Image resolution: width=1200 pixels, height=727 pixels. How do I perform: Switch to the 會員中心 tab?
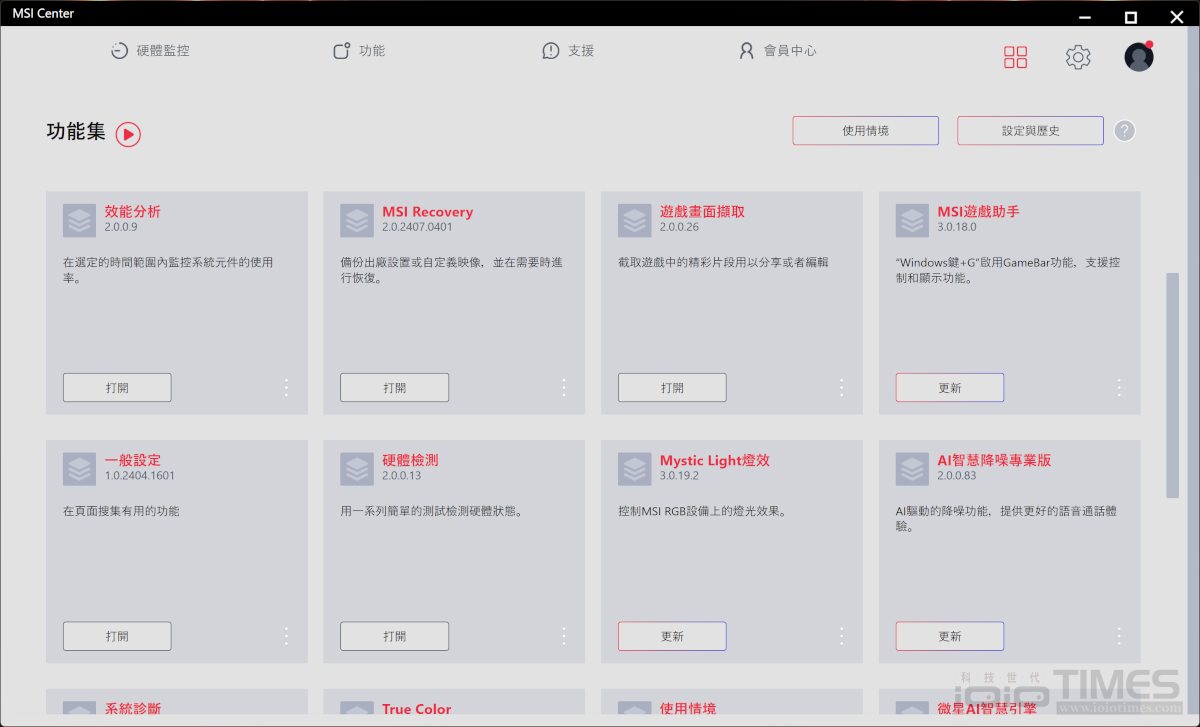pyautogui.click(x=777, y=50)
